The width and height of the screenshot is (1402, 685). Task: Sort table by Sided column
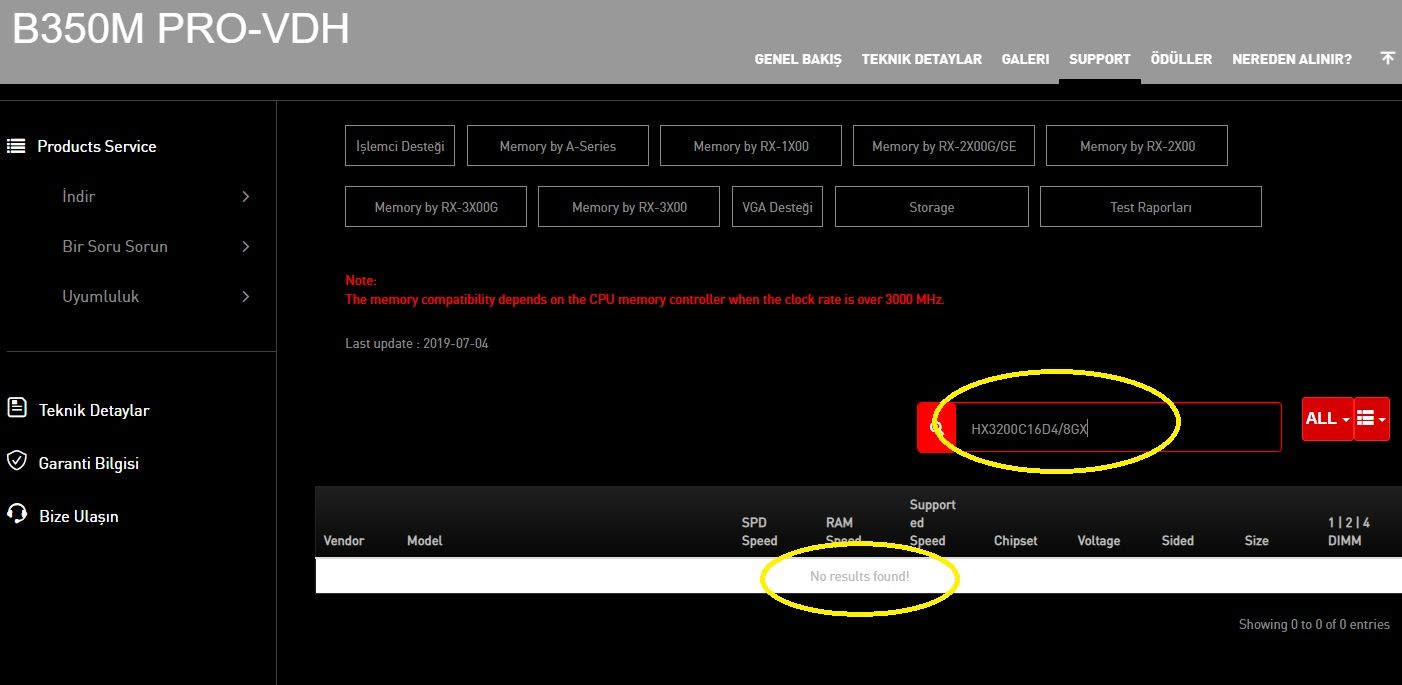(x=1178, y=541)
